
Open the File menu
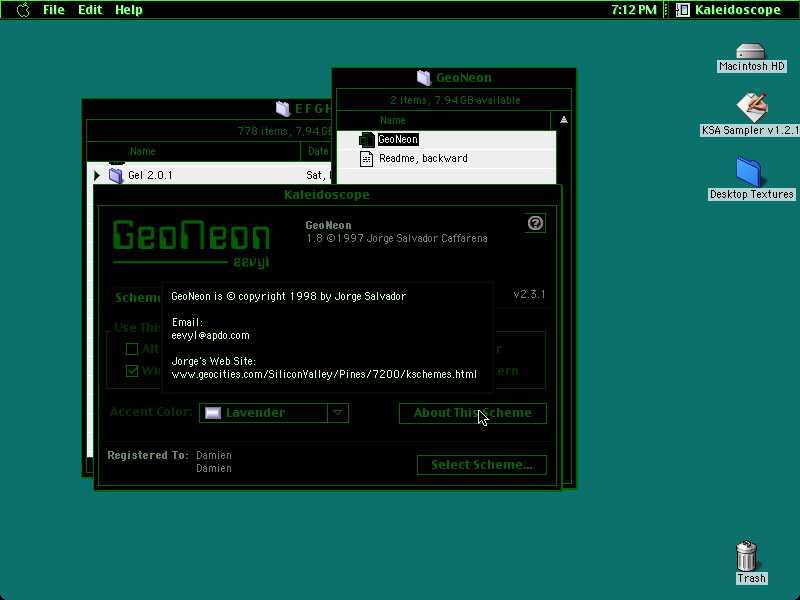click(x=54, y=10)
